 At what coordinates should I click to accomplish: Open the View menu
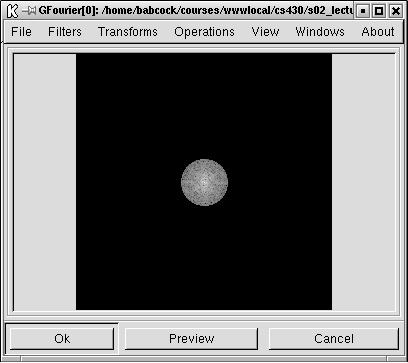point(265,32)
